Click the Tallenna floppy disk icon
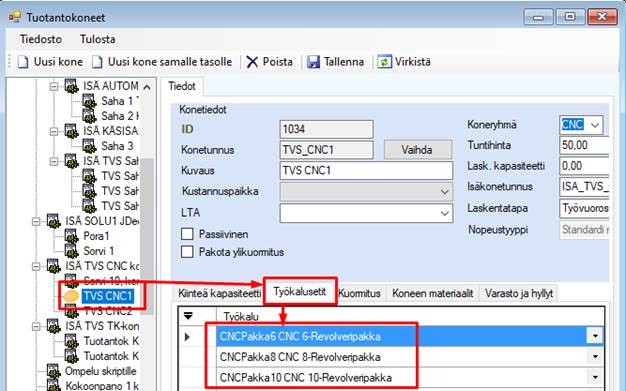Viewport: 626px width, 391px height. (x=313, y=62)
